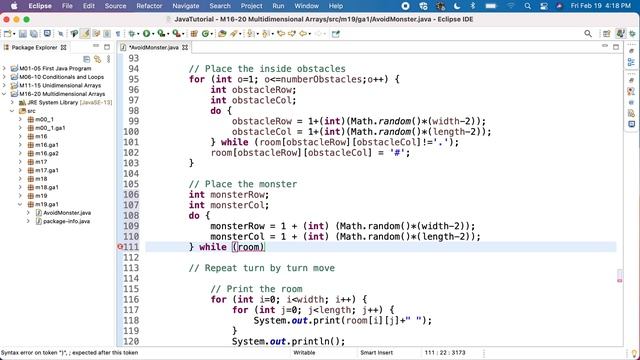Open the Outline view from right trim
640x360 pixels.
click(631, 62)
